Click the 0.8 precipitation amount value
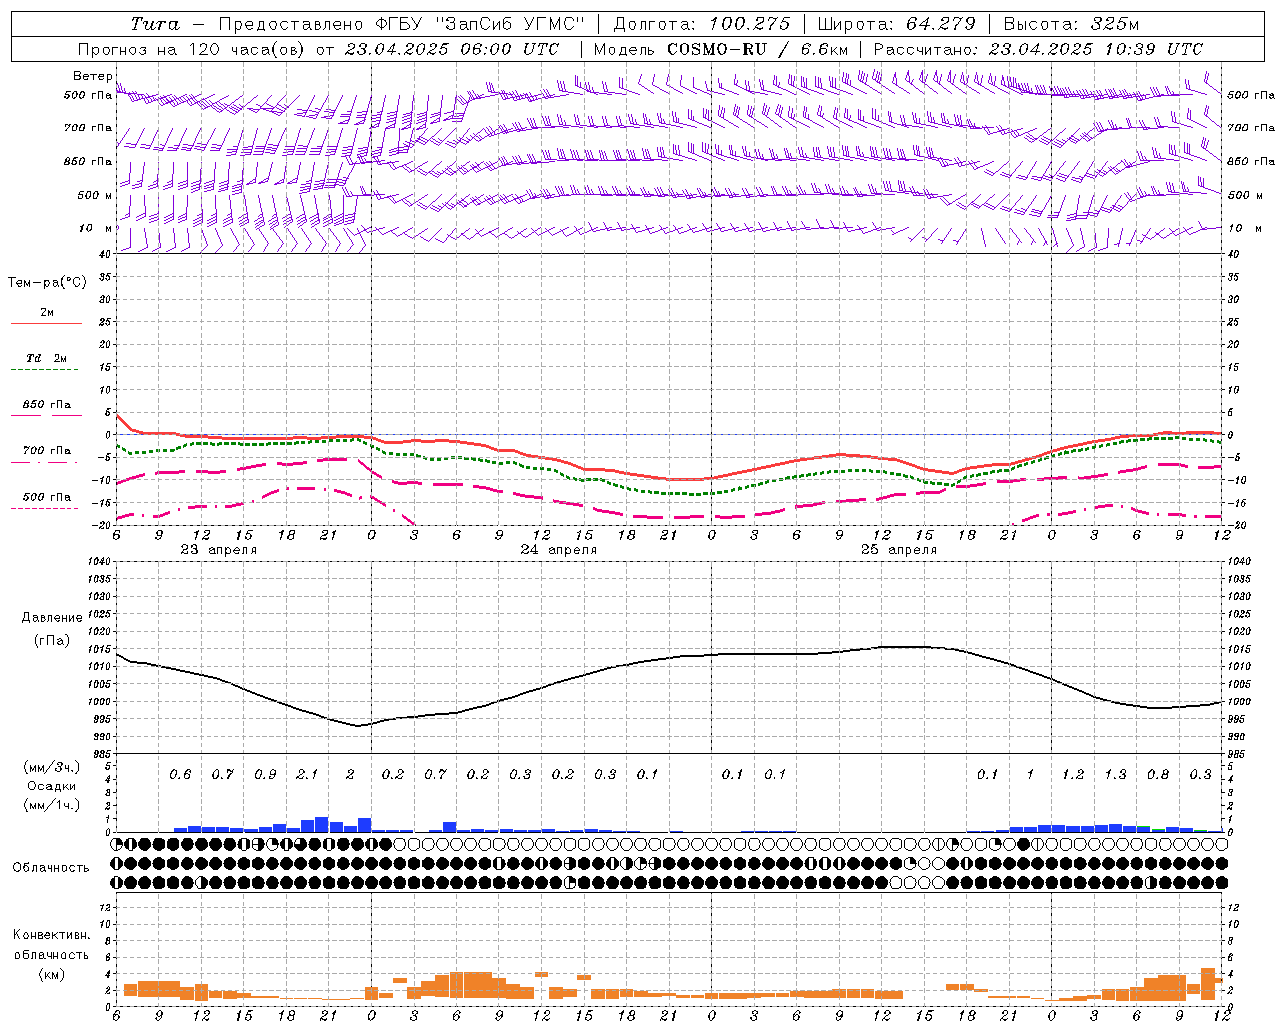 (x=1158, y=774)
